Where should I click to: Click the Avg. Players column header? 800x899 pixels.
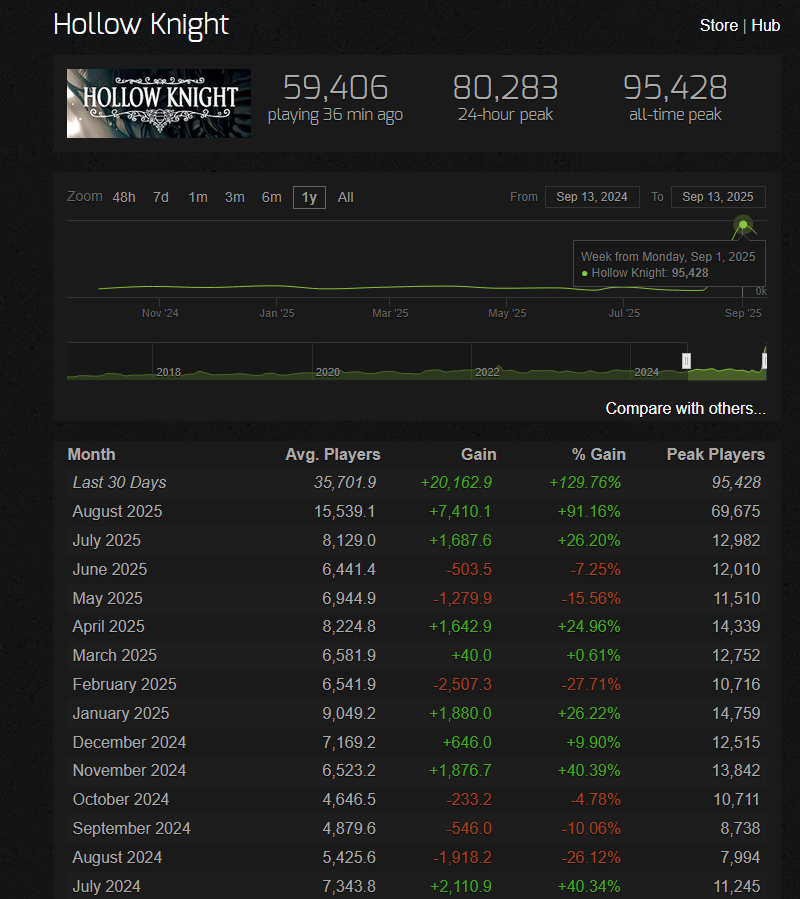(x=333, y=454)
